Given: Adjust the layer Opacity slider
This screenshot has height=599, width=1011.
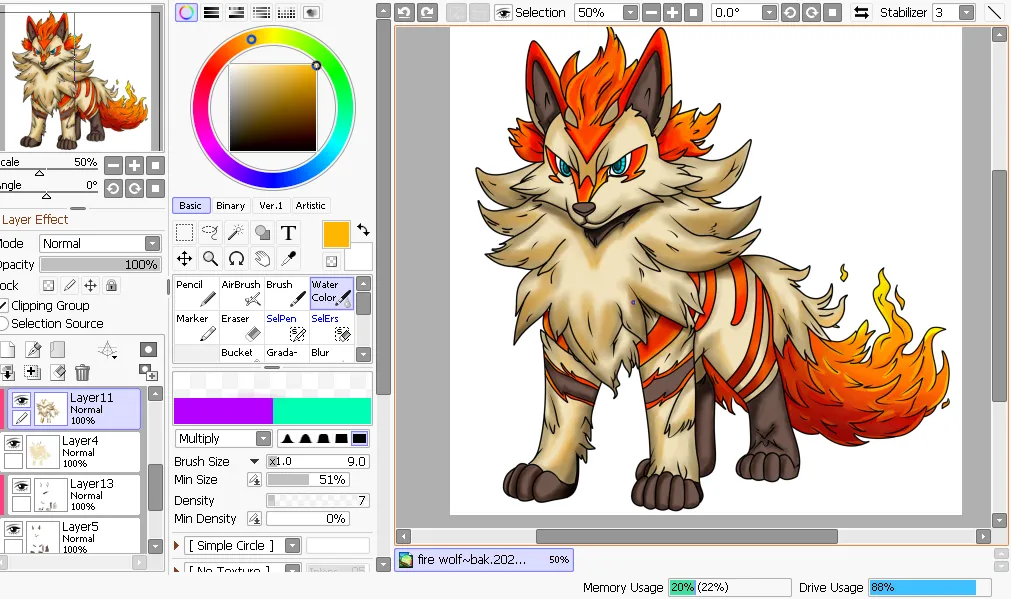Looking at the screenshot, I should pyautogui.click(x=100, y=264).
